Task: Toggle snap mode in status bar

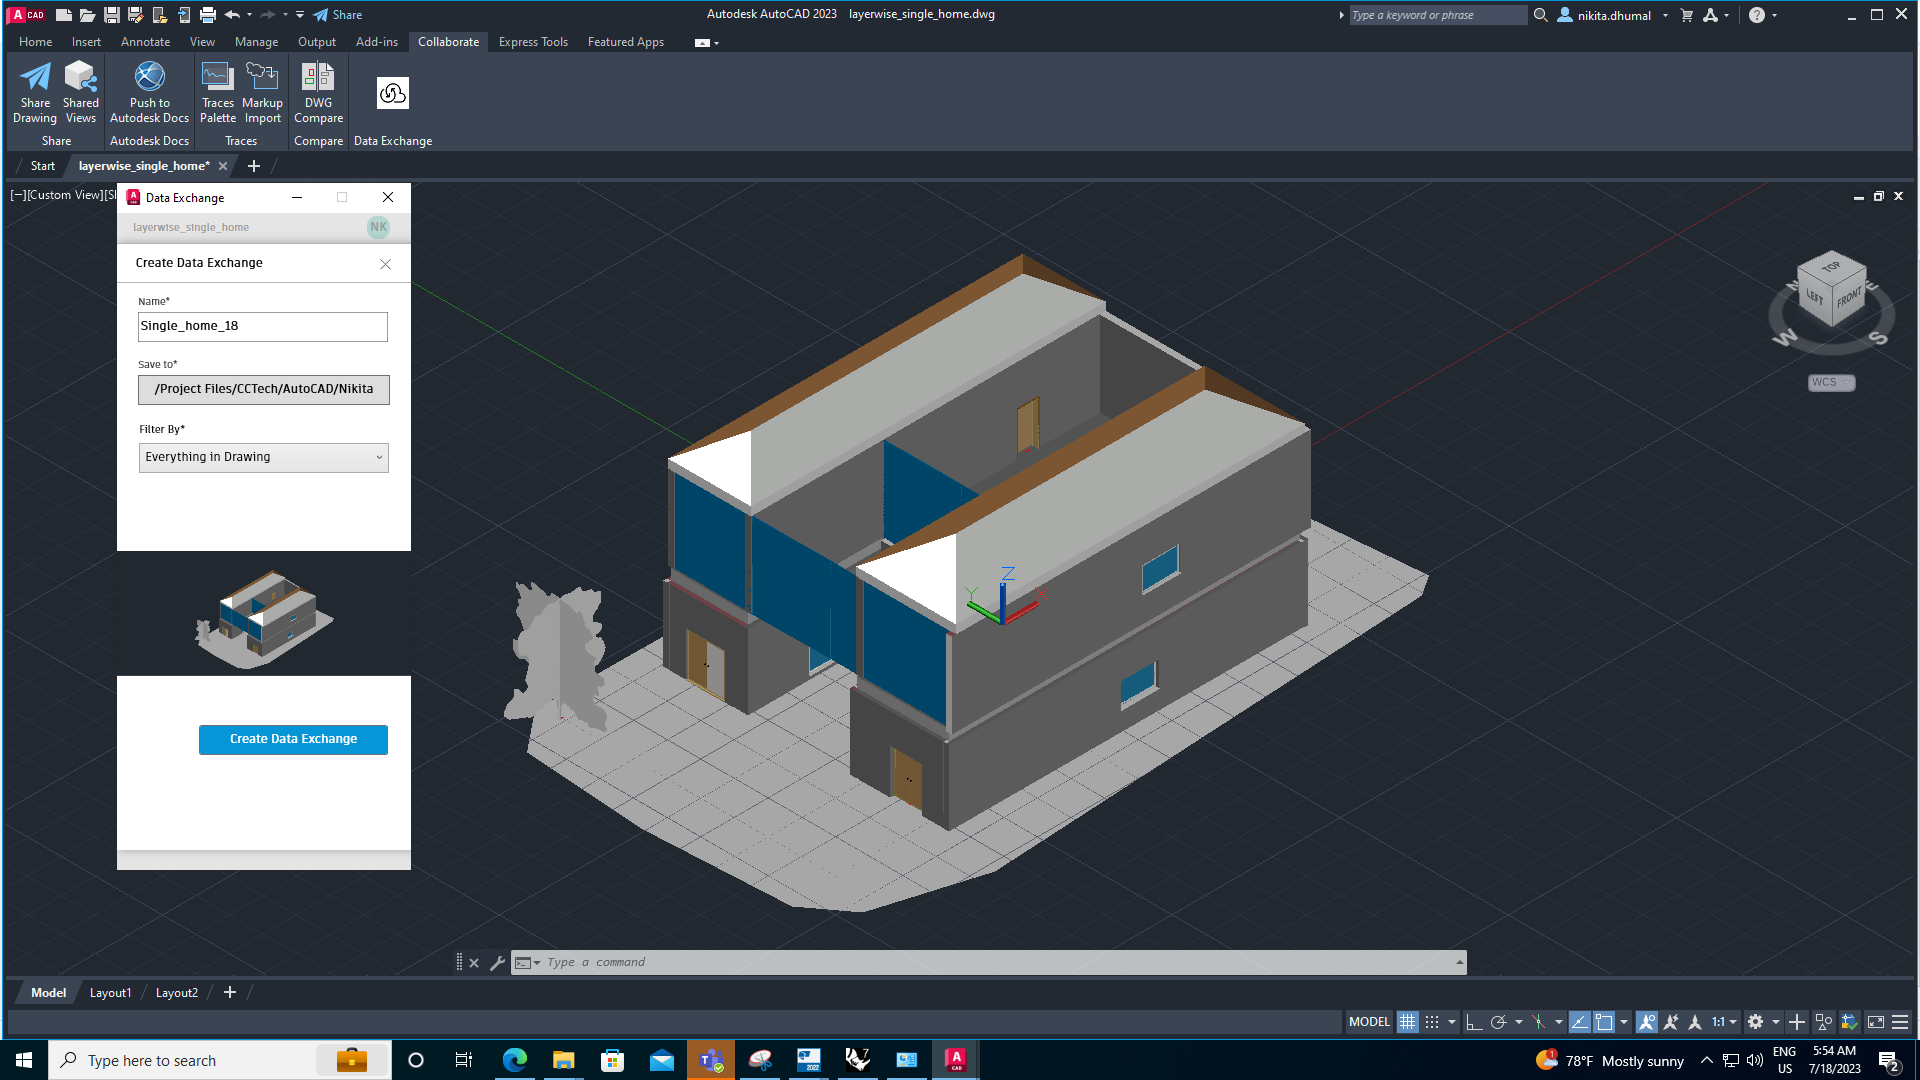Action: pos(1432,1022)
